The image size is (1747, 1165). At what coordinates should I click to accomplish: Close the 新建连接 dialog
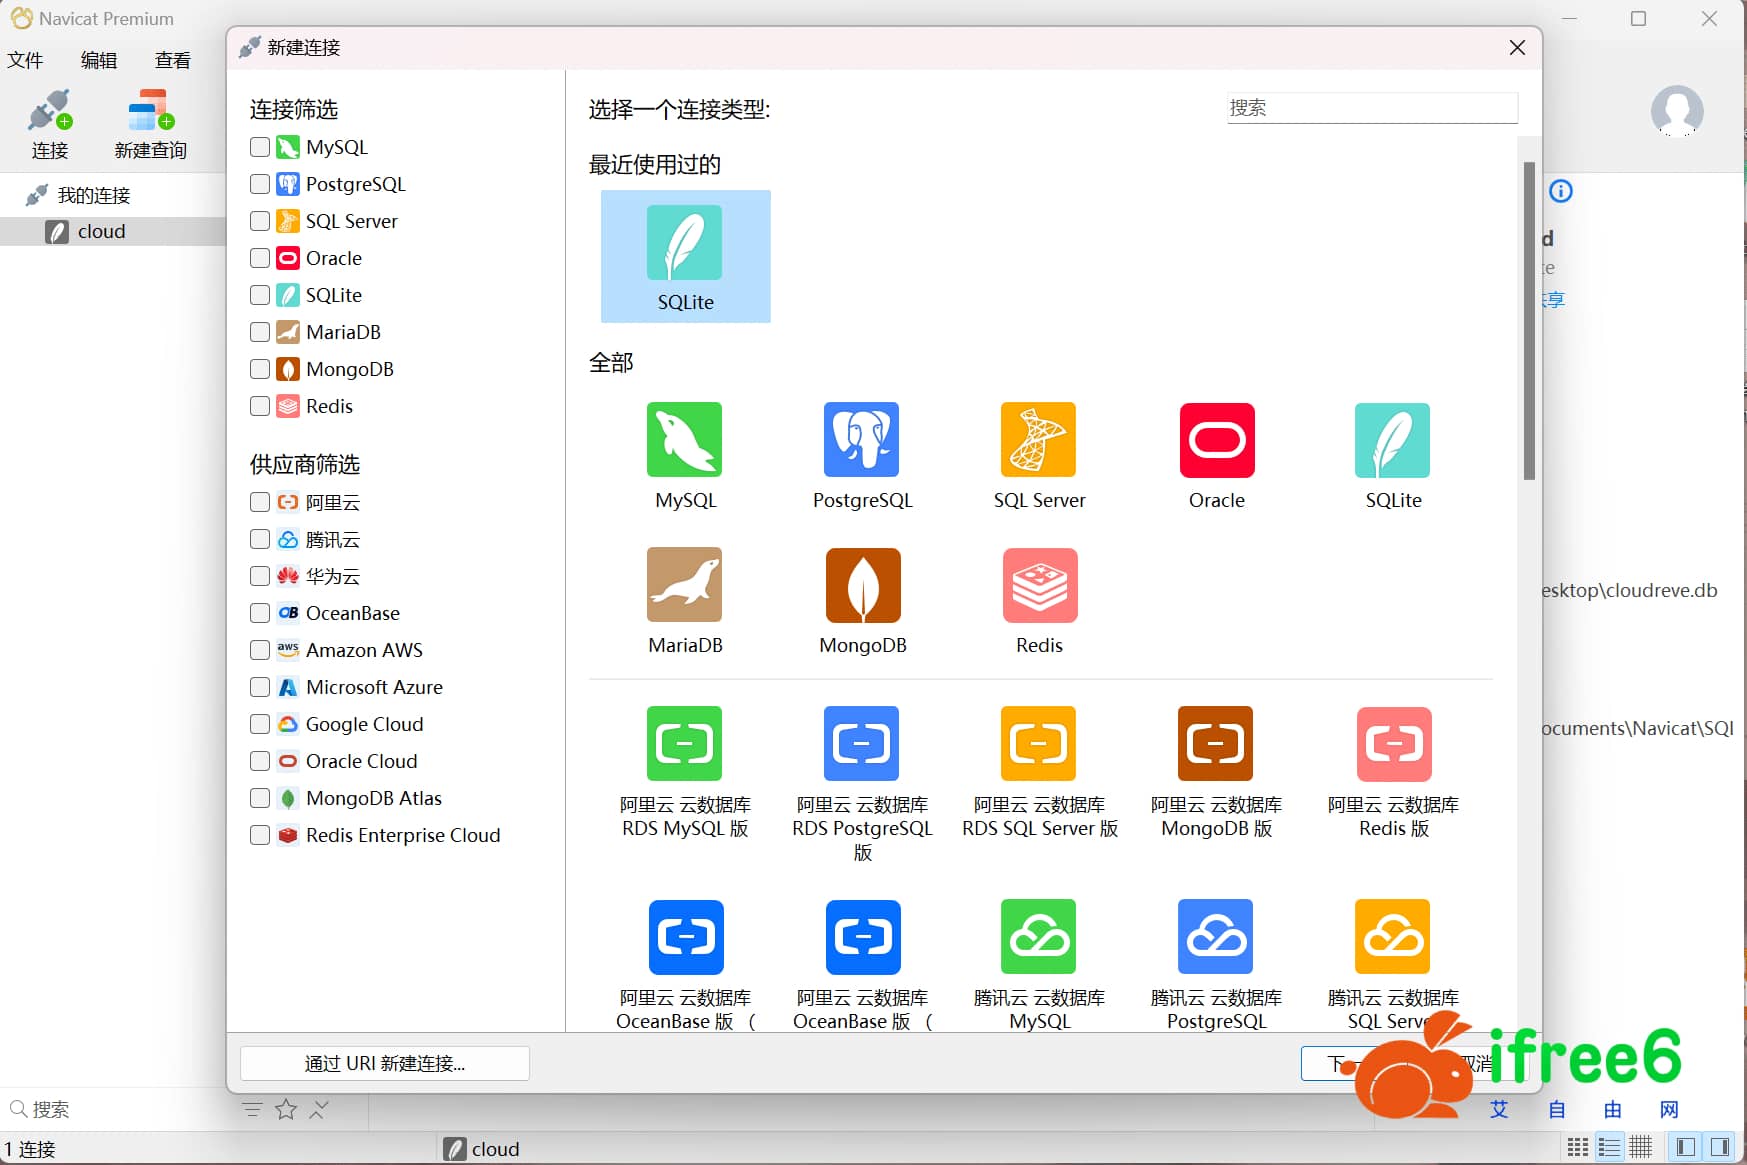[1517, 48]
